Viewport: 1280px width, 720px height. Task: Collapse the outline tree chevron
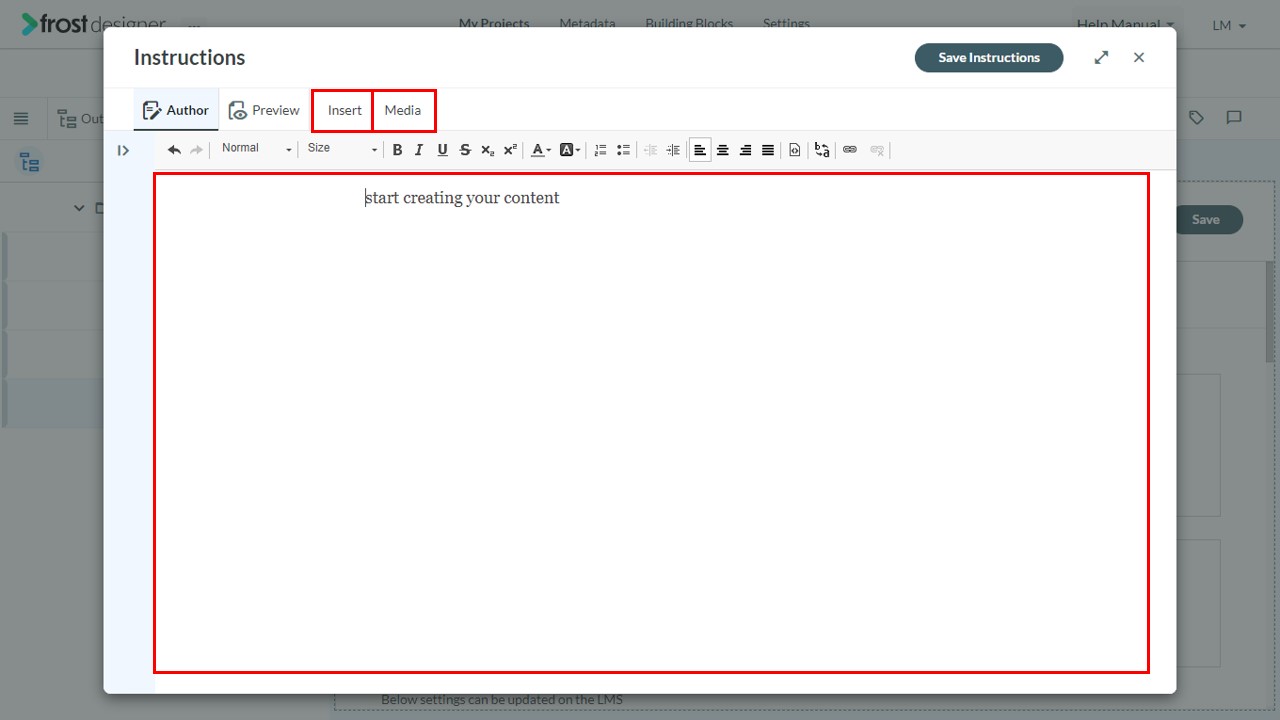click(79, 208)
